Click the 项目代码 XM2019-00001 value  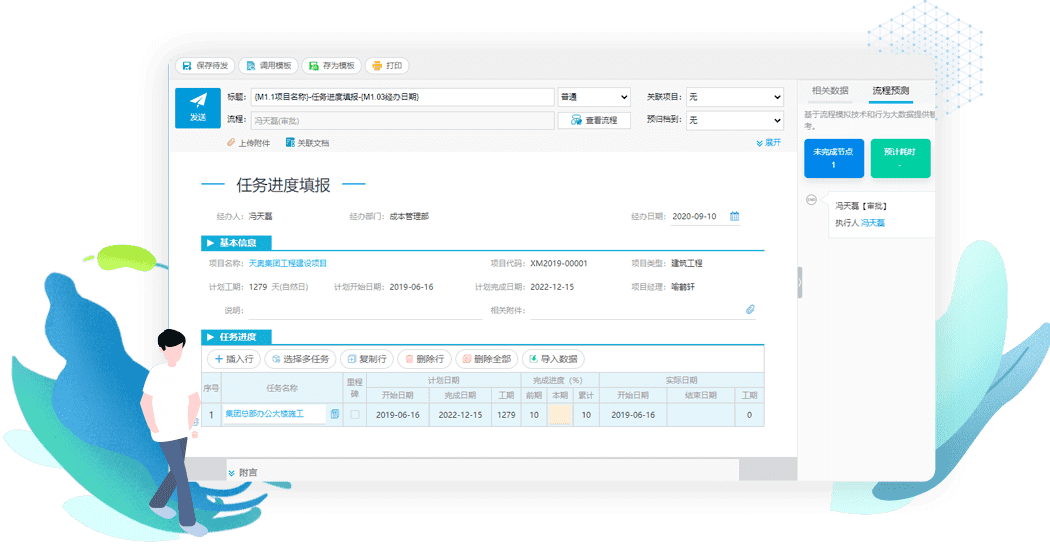pos(558,264)
